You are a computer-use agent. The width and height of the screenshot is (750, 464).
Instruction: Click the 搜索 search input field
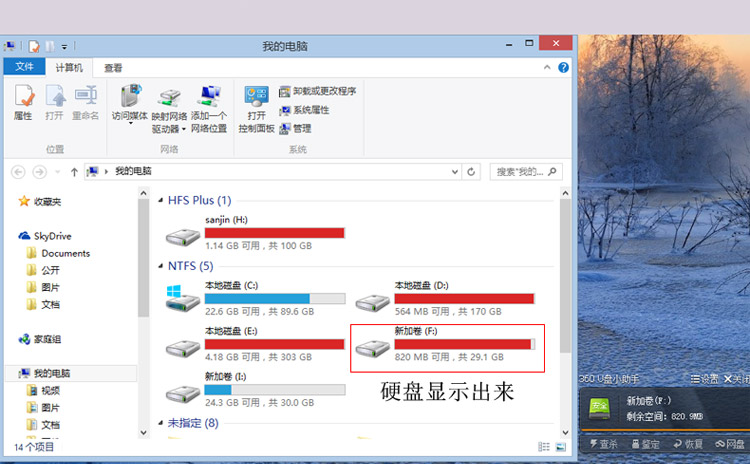pos(526,171)
